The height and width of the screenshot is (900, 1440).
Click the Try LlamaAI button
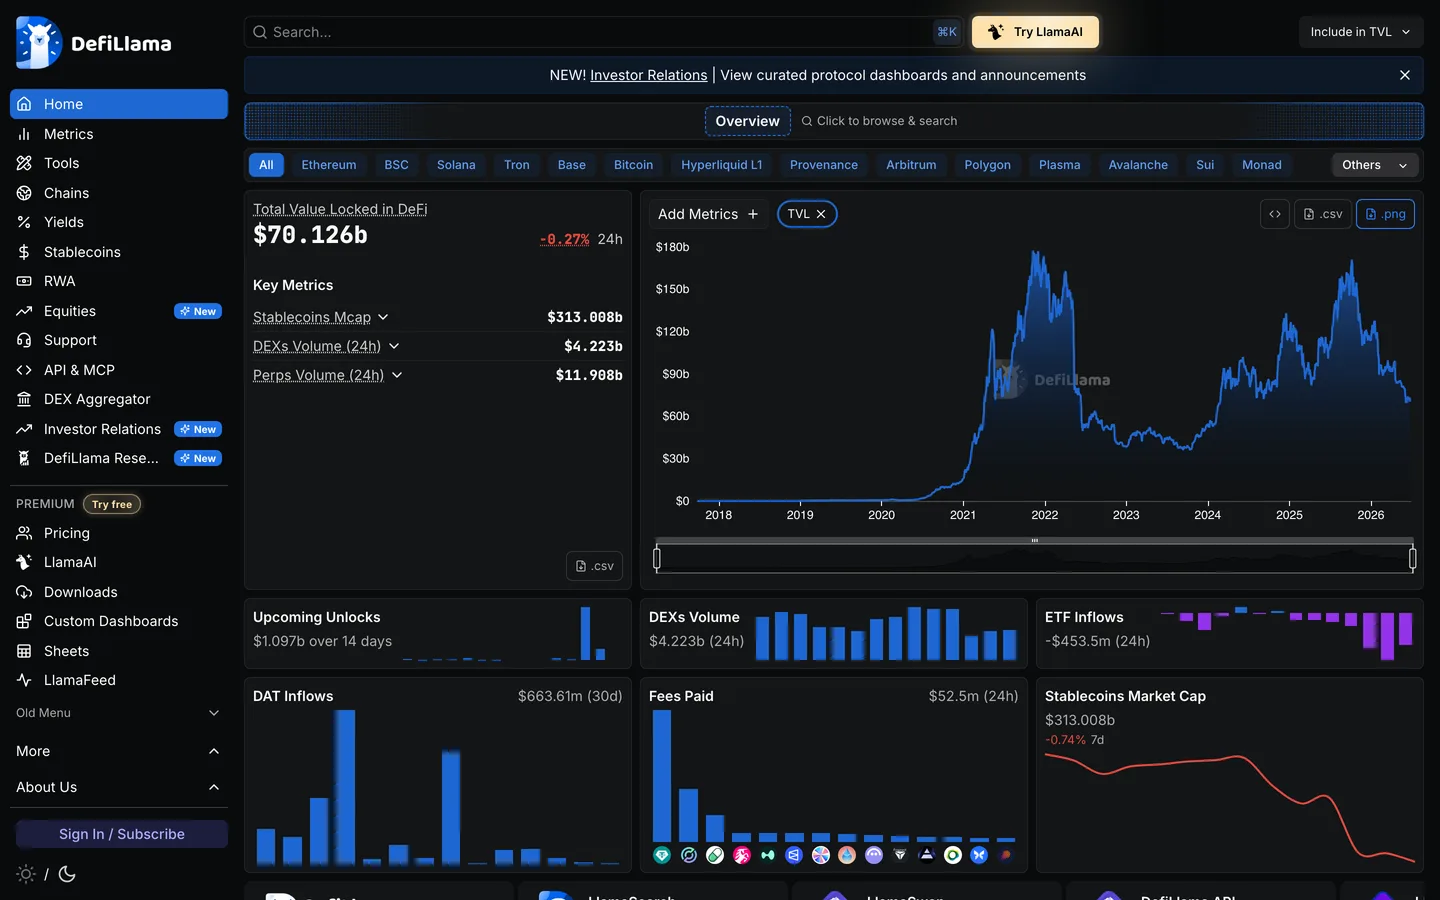pyautogui.click(x=1036, y=32)
